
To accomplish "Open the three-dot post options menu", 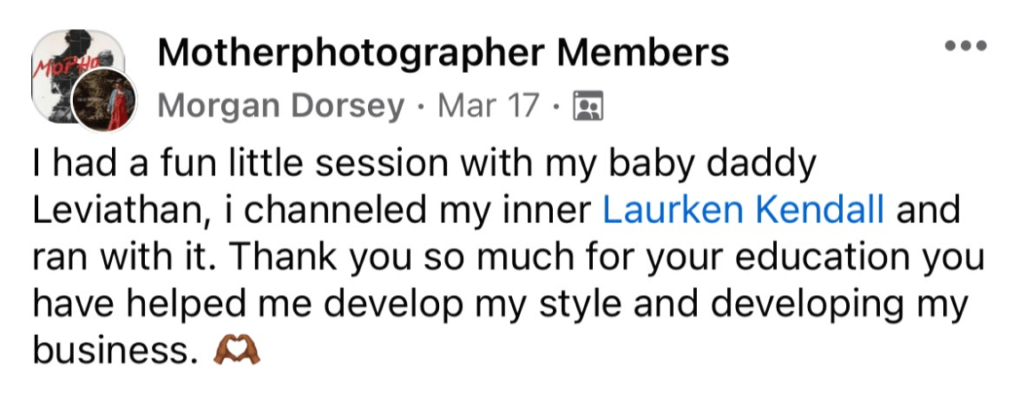I will (965, 47).
